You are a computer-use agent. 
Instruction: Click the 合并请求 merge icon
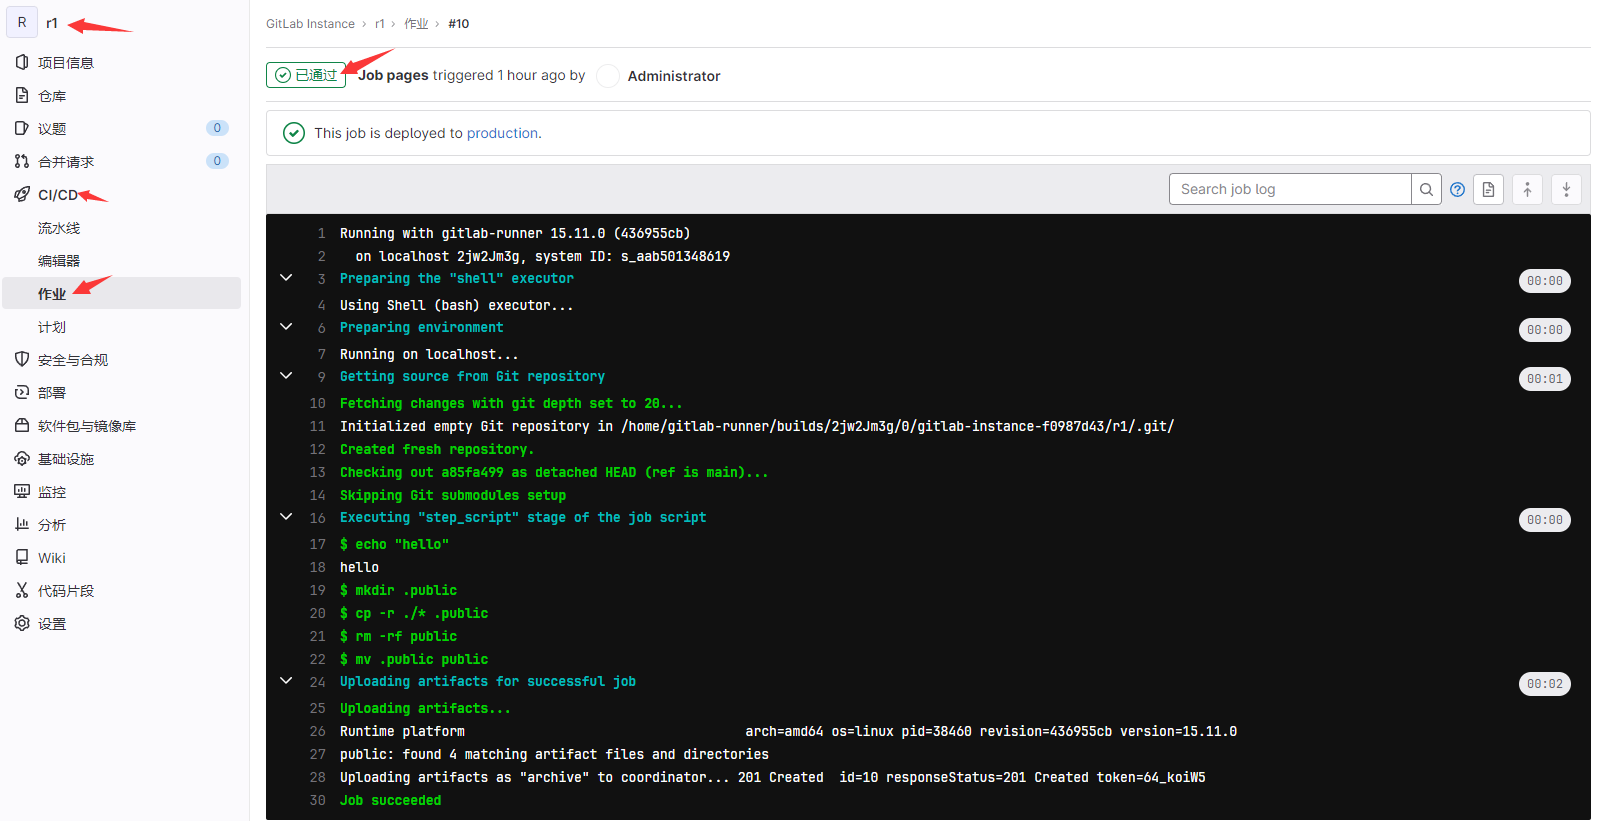tap(22, 161)
